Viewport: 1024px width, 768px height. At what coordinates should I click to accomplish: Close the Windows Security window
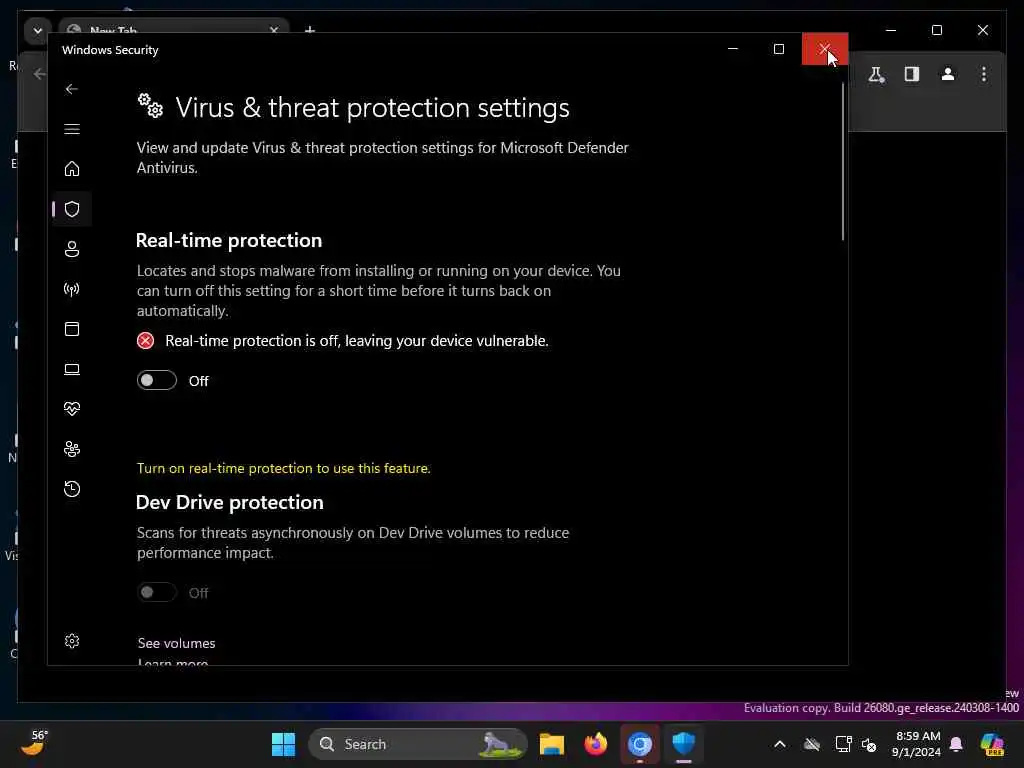tap(824, 49)
